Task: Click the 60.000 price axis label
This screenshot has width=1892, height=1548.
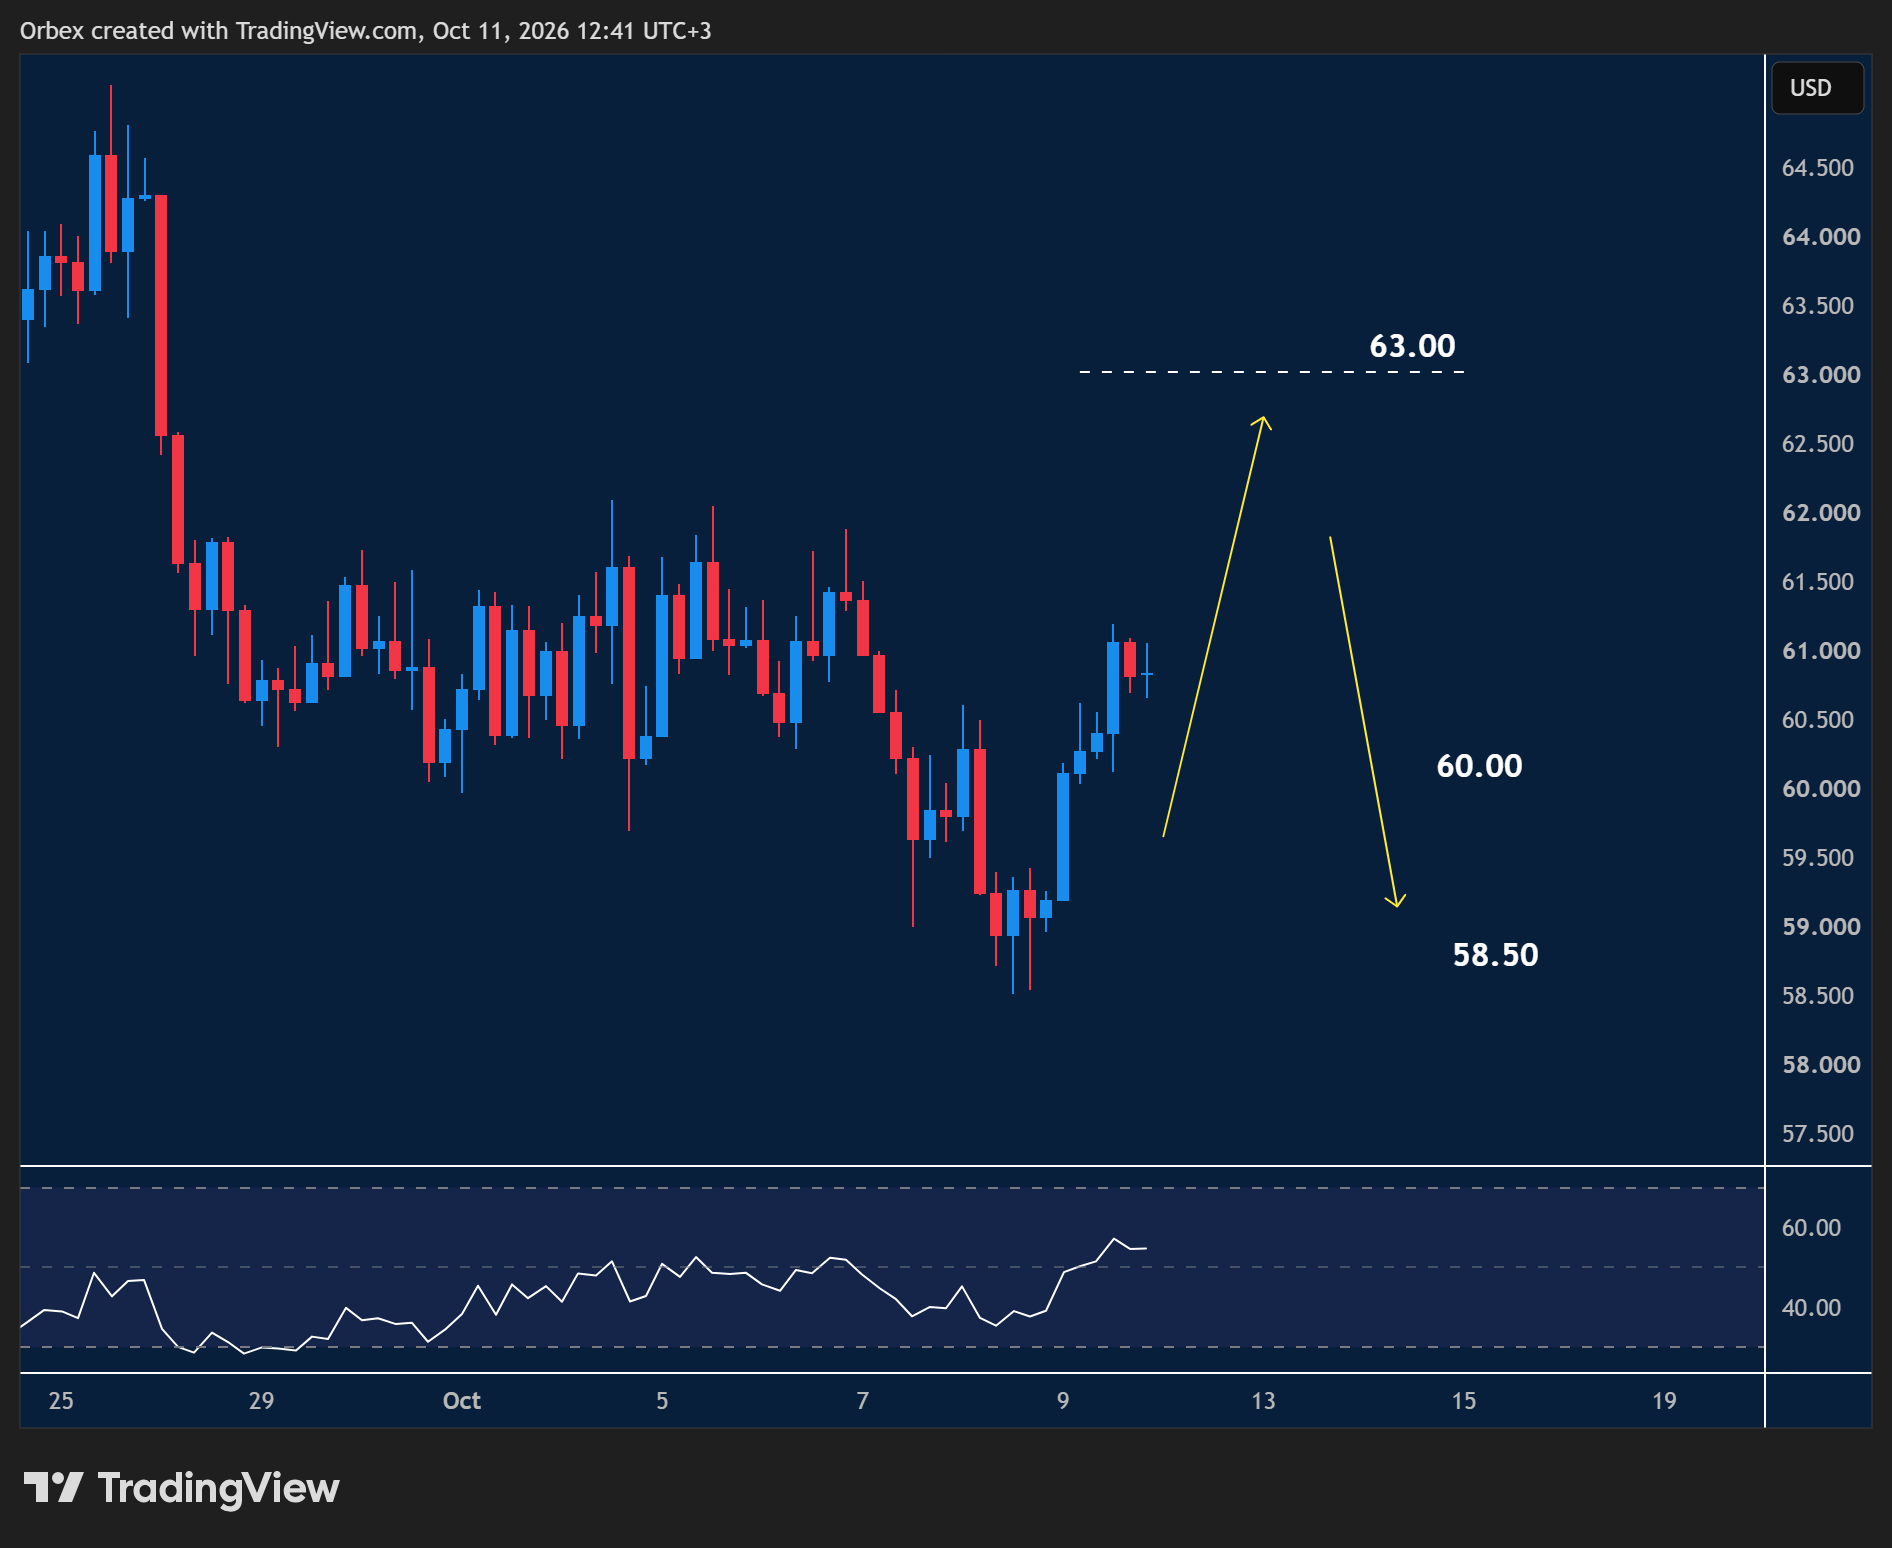Action: click(x=1821, y=789)
